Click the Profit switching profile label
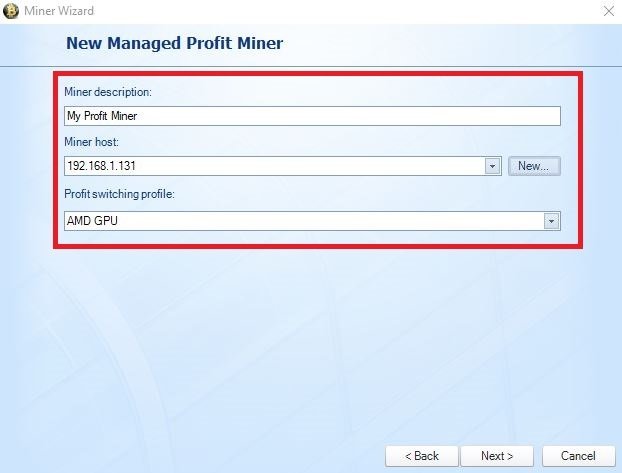 coord(119,194)
